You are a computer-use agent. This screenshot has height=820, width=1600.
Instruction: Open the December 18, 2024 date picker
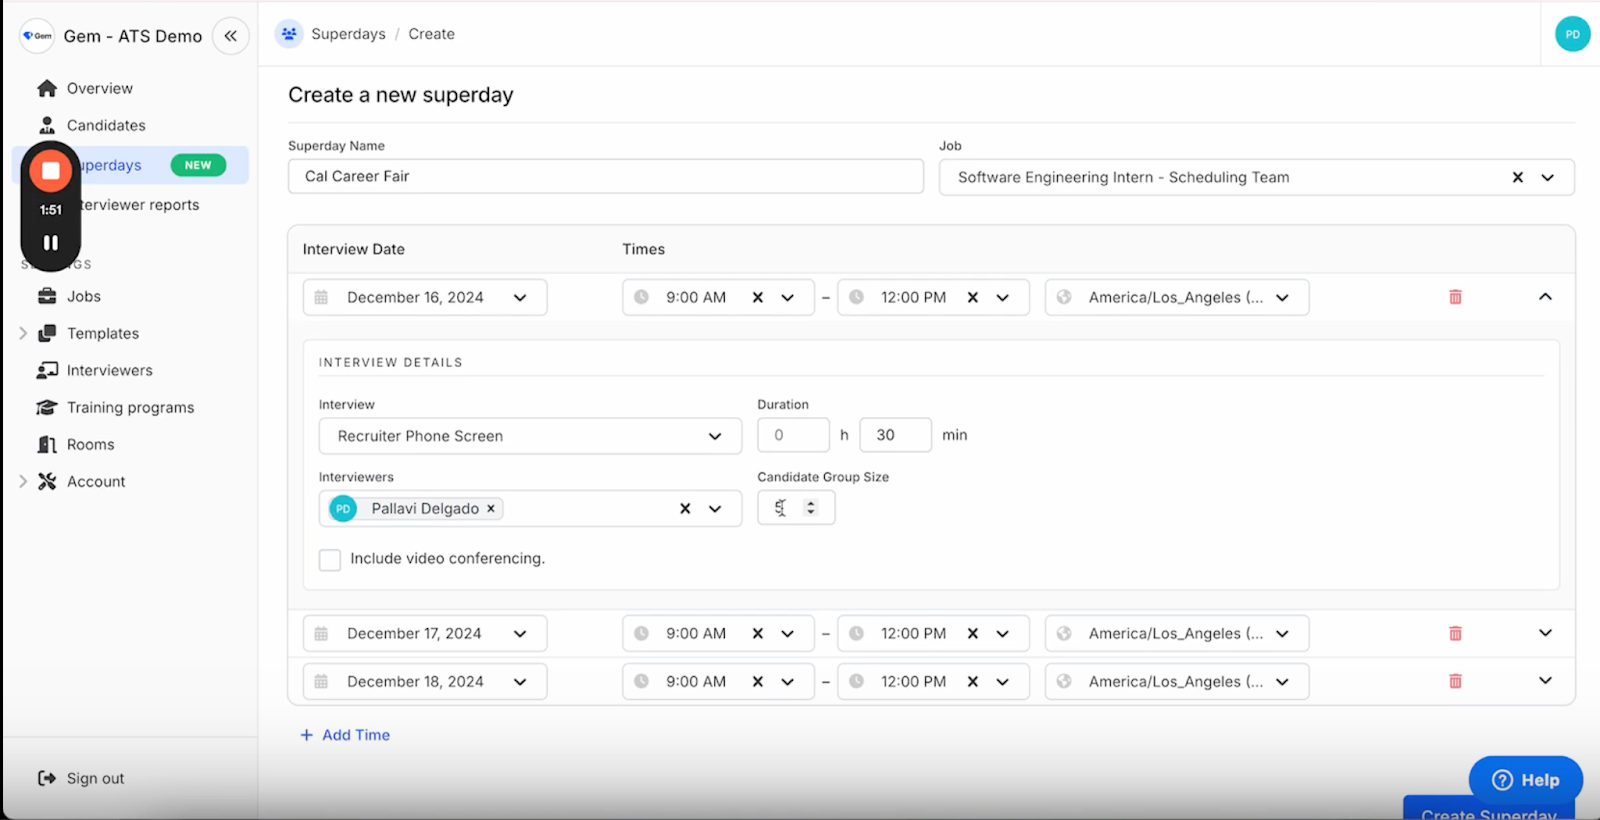coord(425,681)
